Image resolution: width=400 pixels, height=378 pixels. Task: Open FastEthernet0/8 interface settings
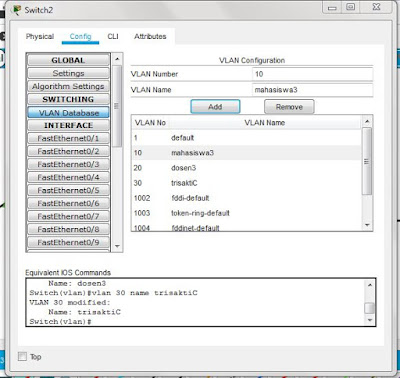[x=68, y=229]
